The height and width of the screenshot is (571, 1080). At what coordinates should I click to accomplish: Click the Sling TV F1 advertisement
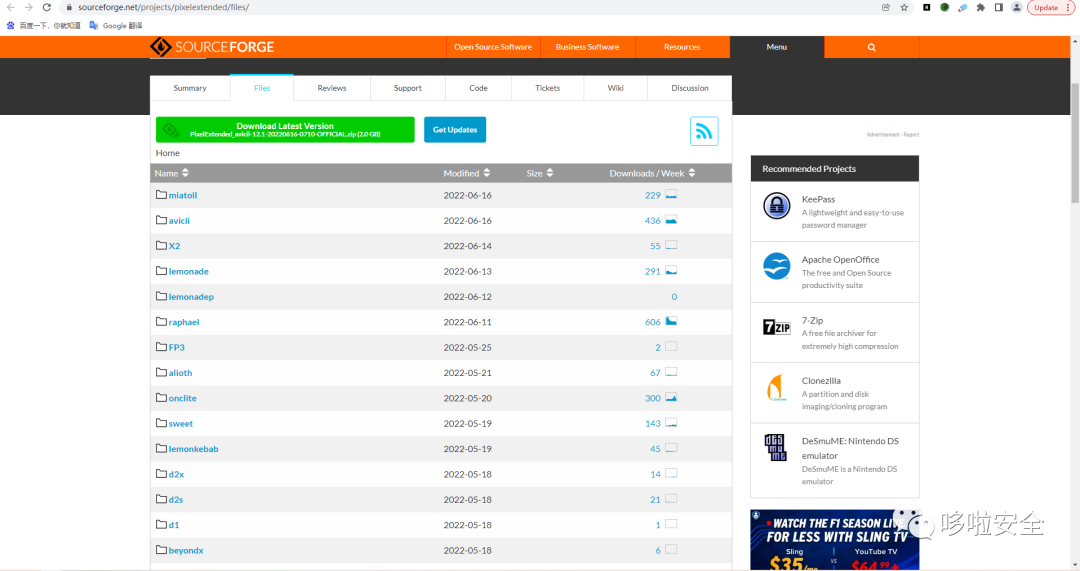point(835,540)
